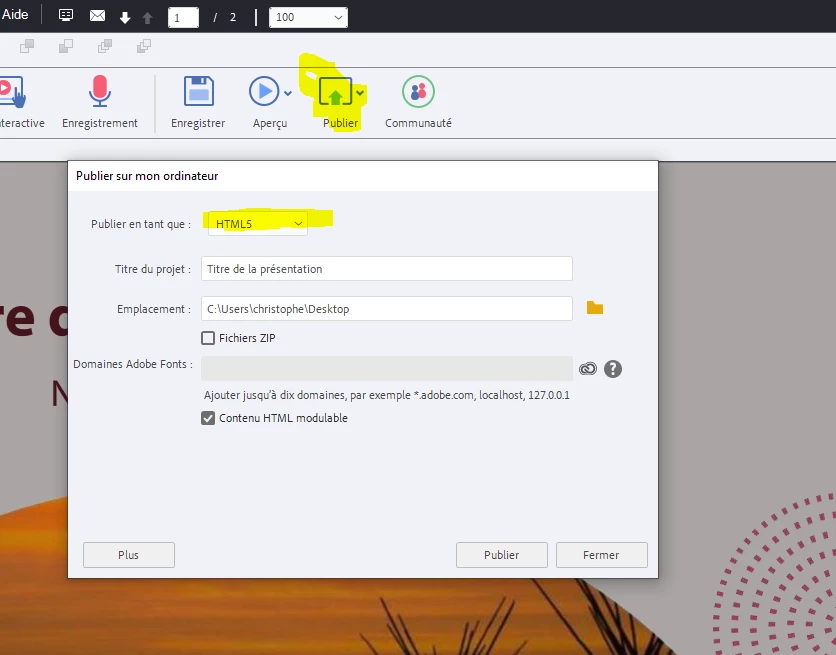
Task: Click the Aperçu play icon
Action: 264,91
